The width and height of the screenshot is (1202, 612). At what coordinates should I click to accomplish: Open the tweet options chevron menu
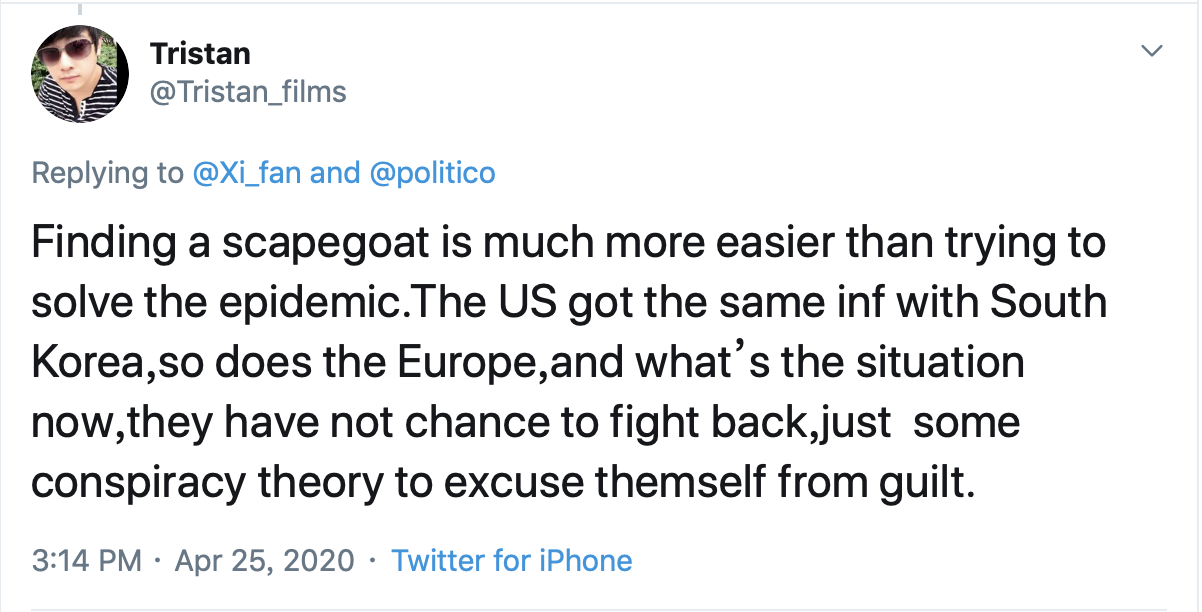(x=1154, y=51)
